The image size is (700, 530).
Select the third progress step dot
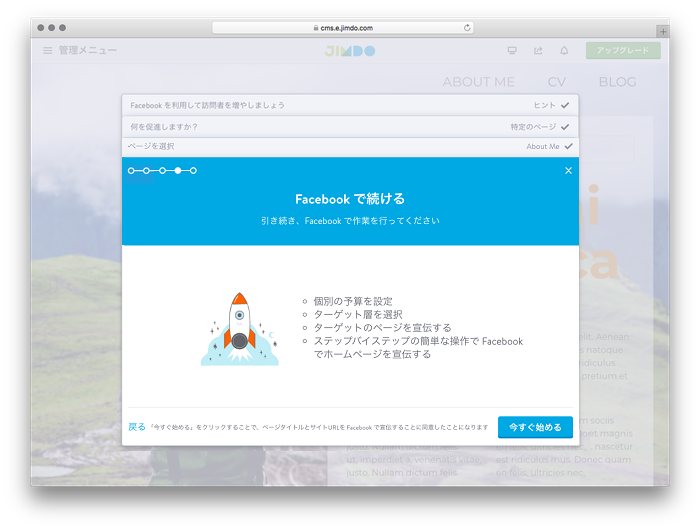click(x=162, y=171)
